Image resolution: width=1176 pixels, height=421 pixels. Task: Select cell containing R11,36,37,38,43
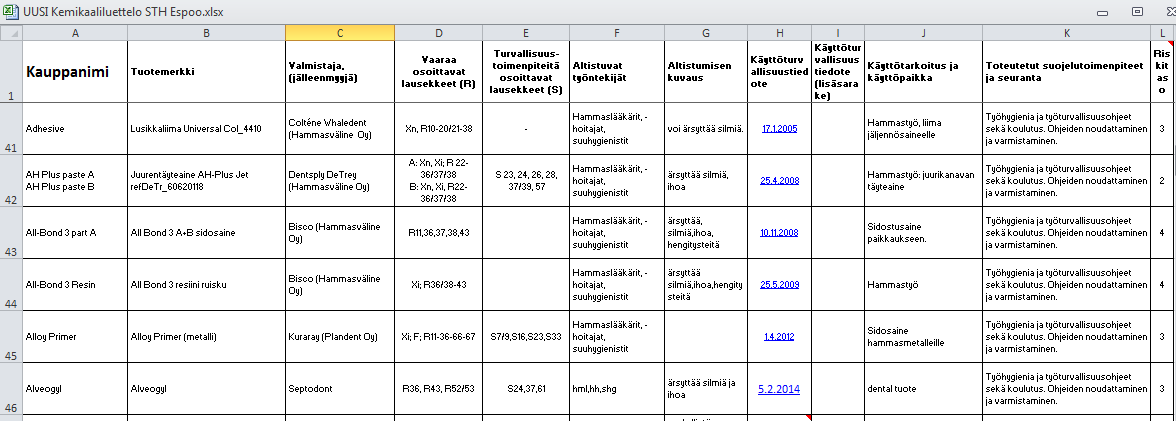tap(439, 233)
